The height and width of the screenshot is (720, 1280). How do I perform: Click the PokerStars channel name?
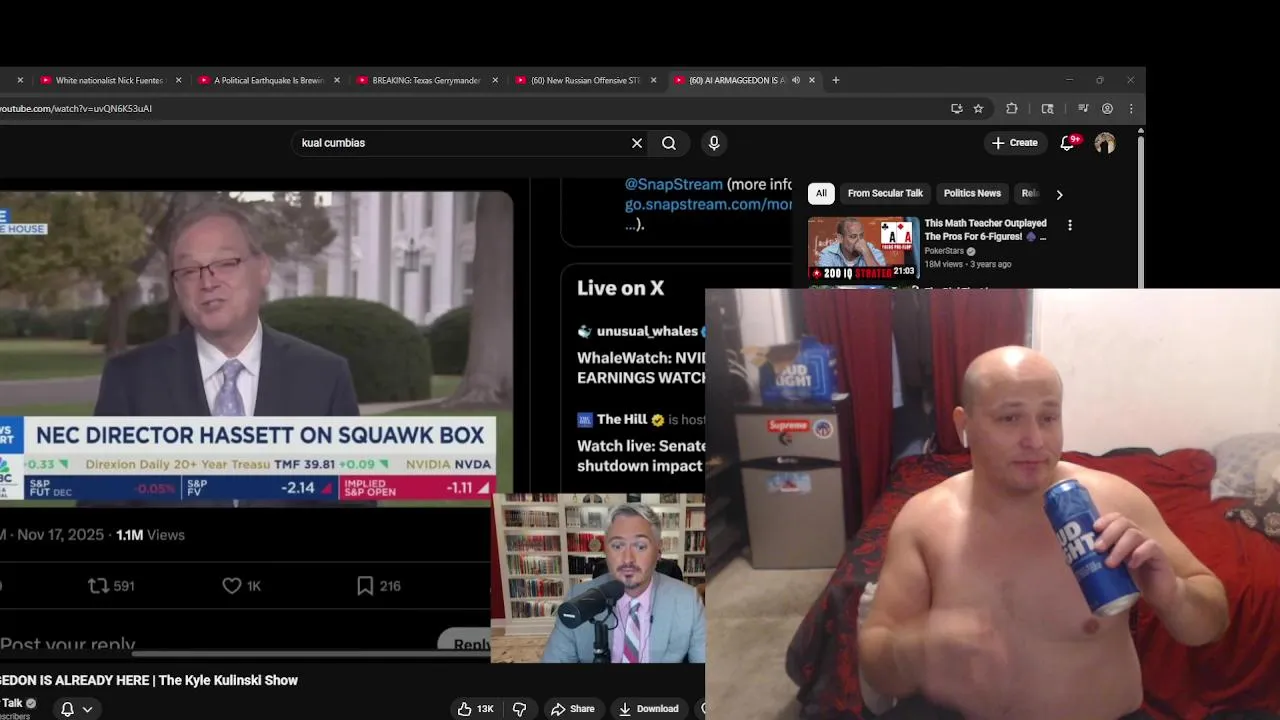[943, 251]
